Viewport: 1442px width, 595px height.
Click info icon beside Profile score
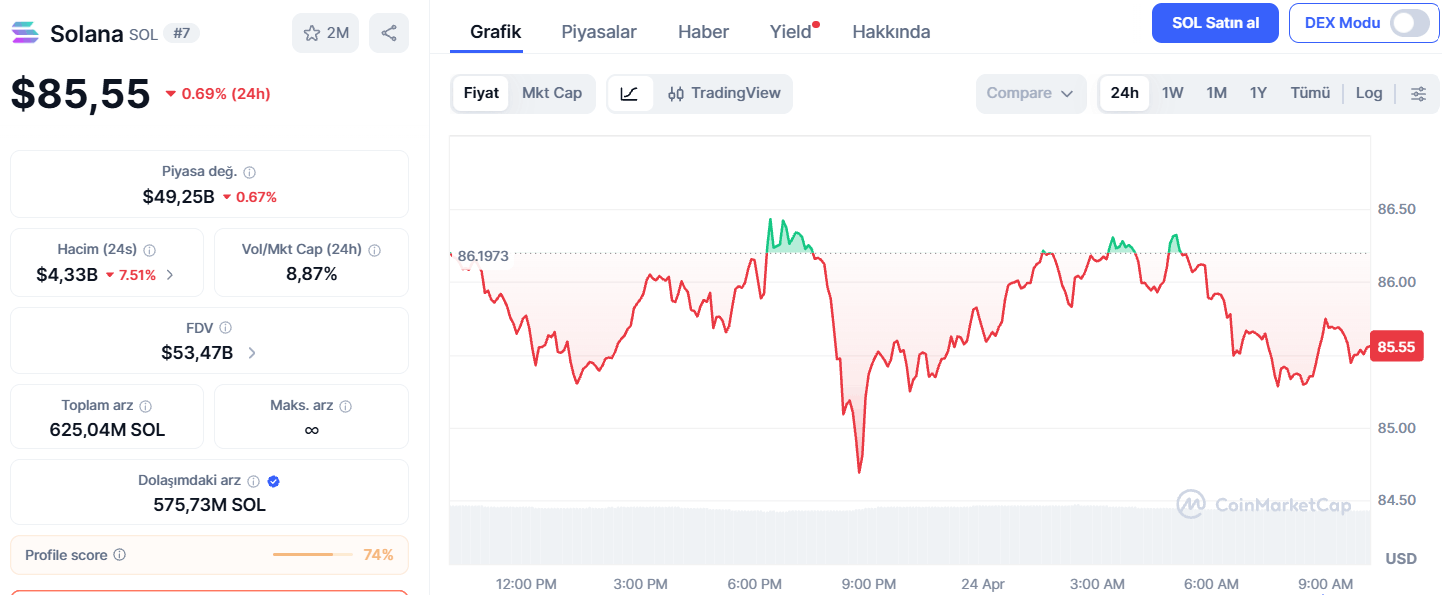coord(120,555)
